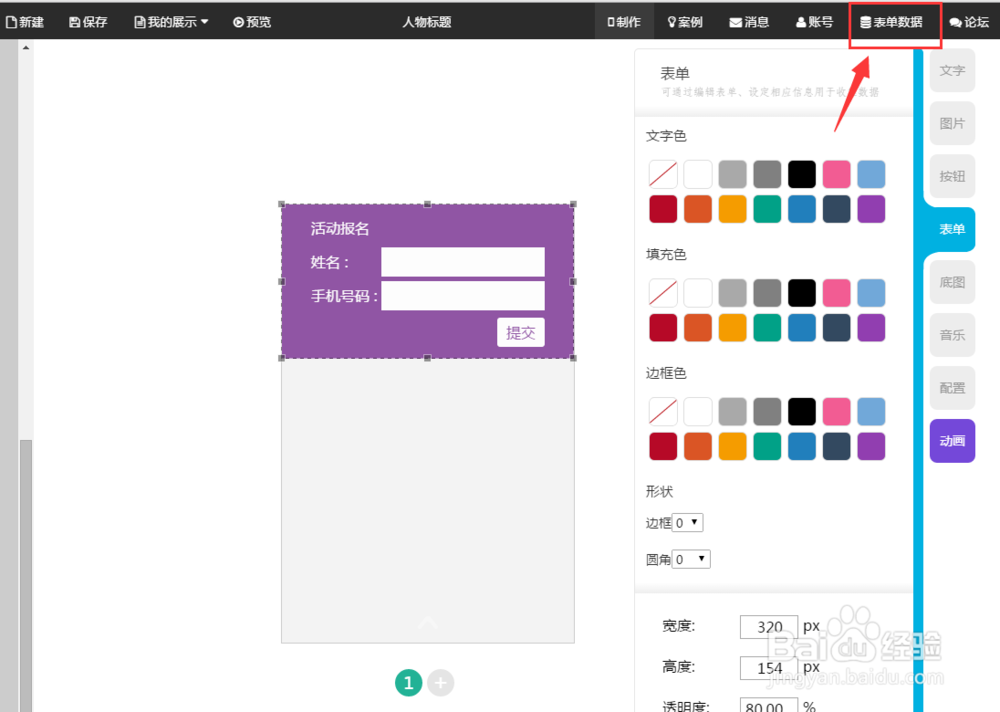Image resolution: width=1000 pixels, height=712 pixels.
Task: Open preview mode with 预览
Action: pyautogui.click(x=251, y=21)
